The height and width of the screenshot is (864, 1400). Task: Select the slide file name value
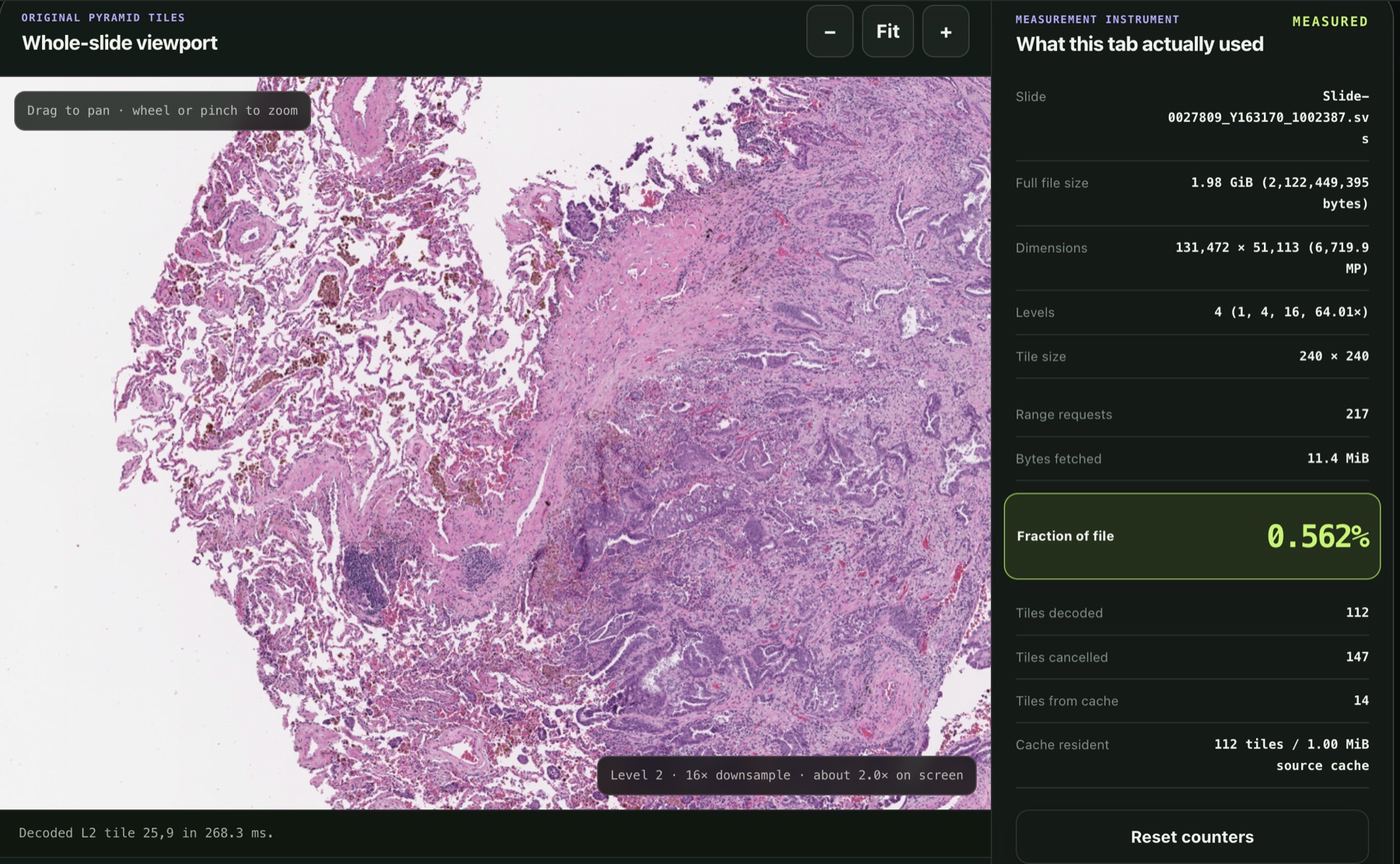point(1268,117)
